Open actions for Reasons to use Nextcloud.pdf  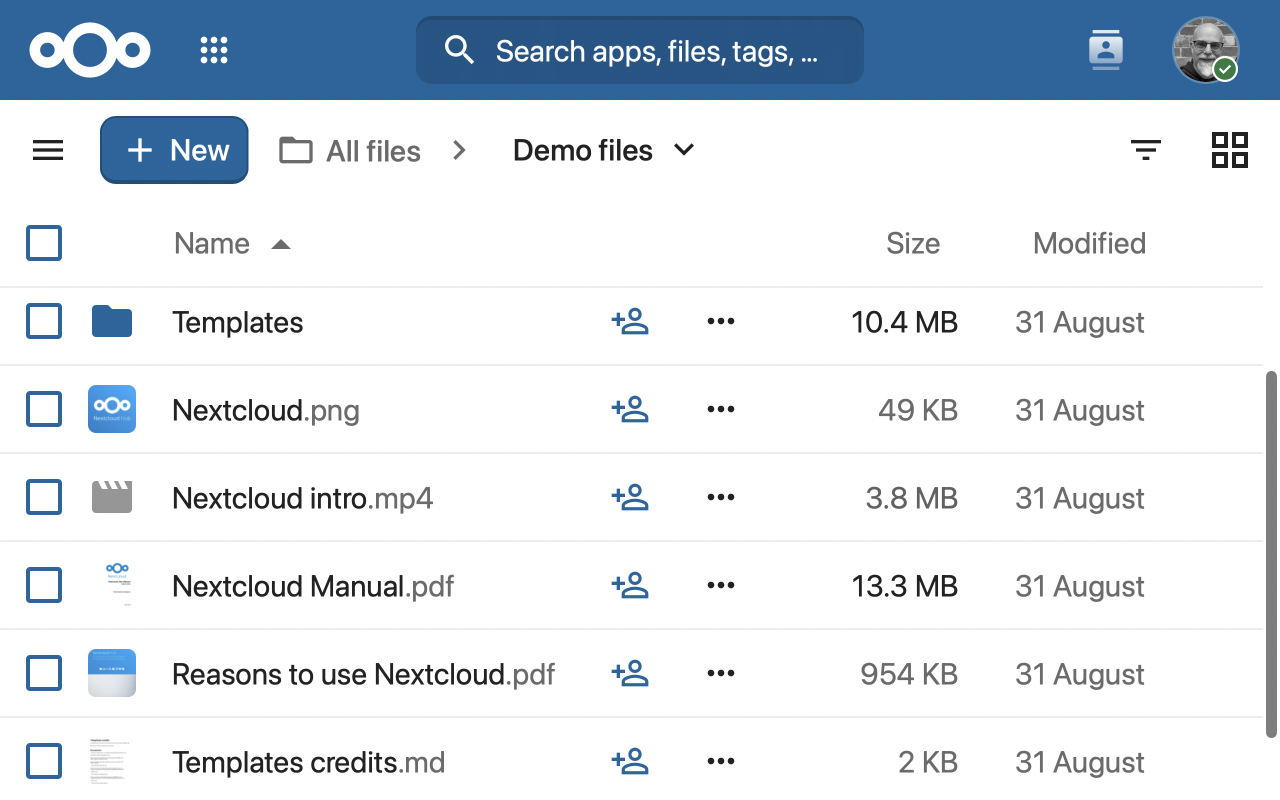(721, 674)
